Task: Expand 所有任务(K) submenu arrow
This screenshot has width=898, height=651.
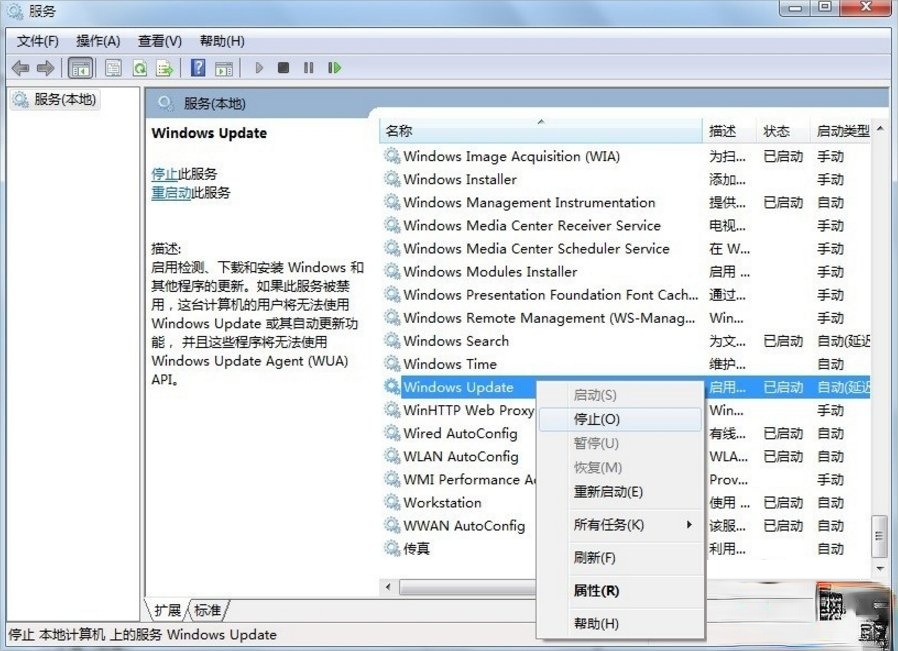Action: pyautogui.click(x=689, y=524)
